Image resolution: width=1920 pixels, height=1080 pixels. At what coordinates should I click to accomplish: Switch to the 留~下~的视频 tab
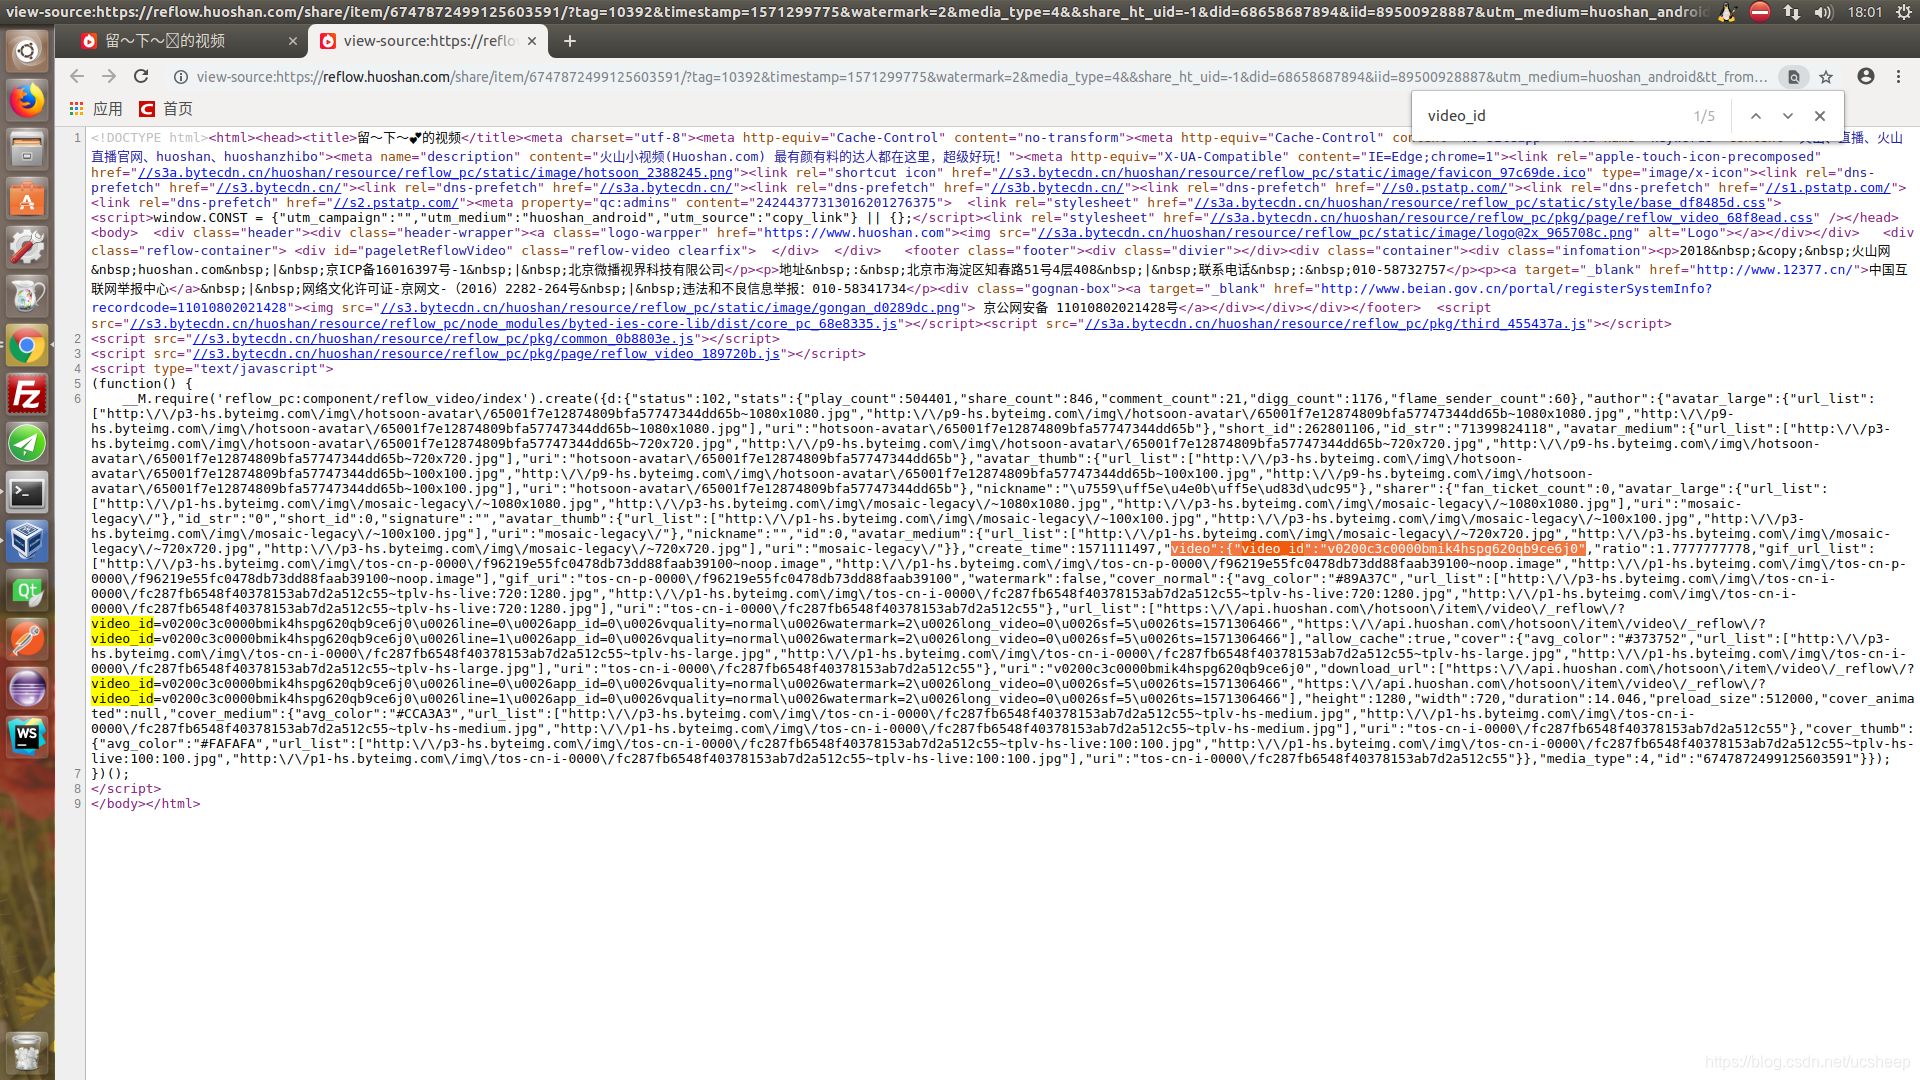180,41
